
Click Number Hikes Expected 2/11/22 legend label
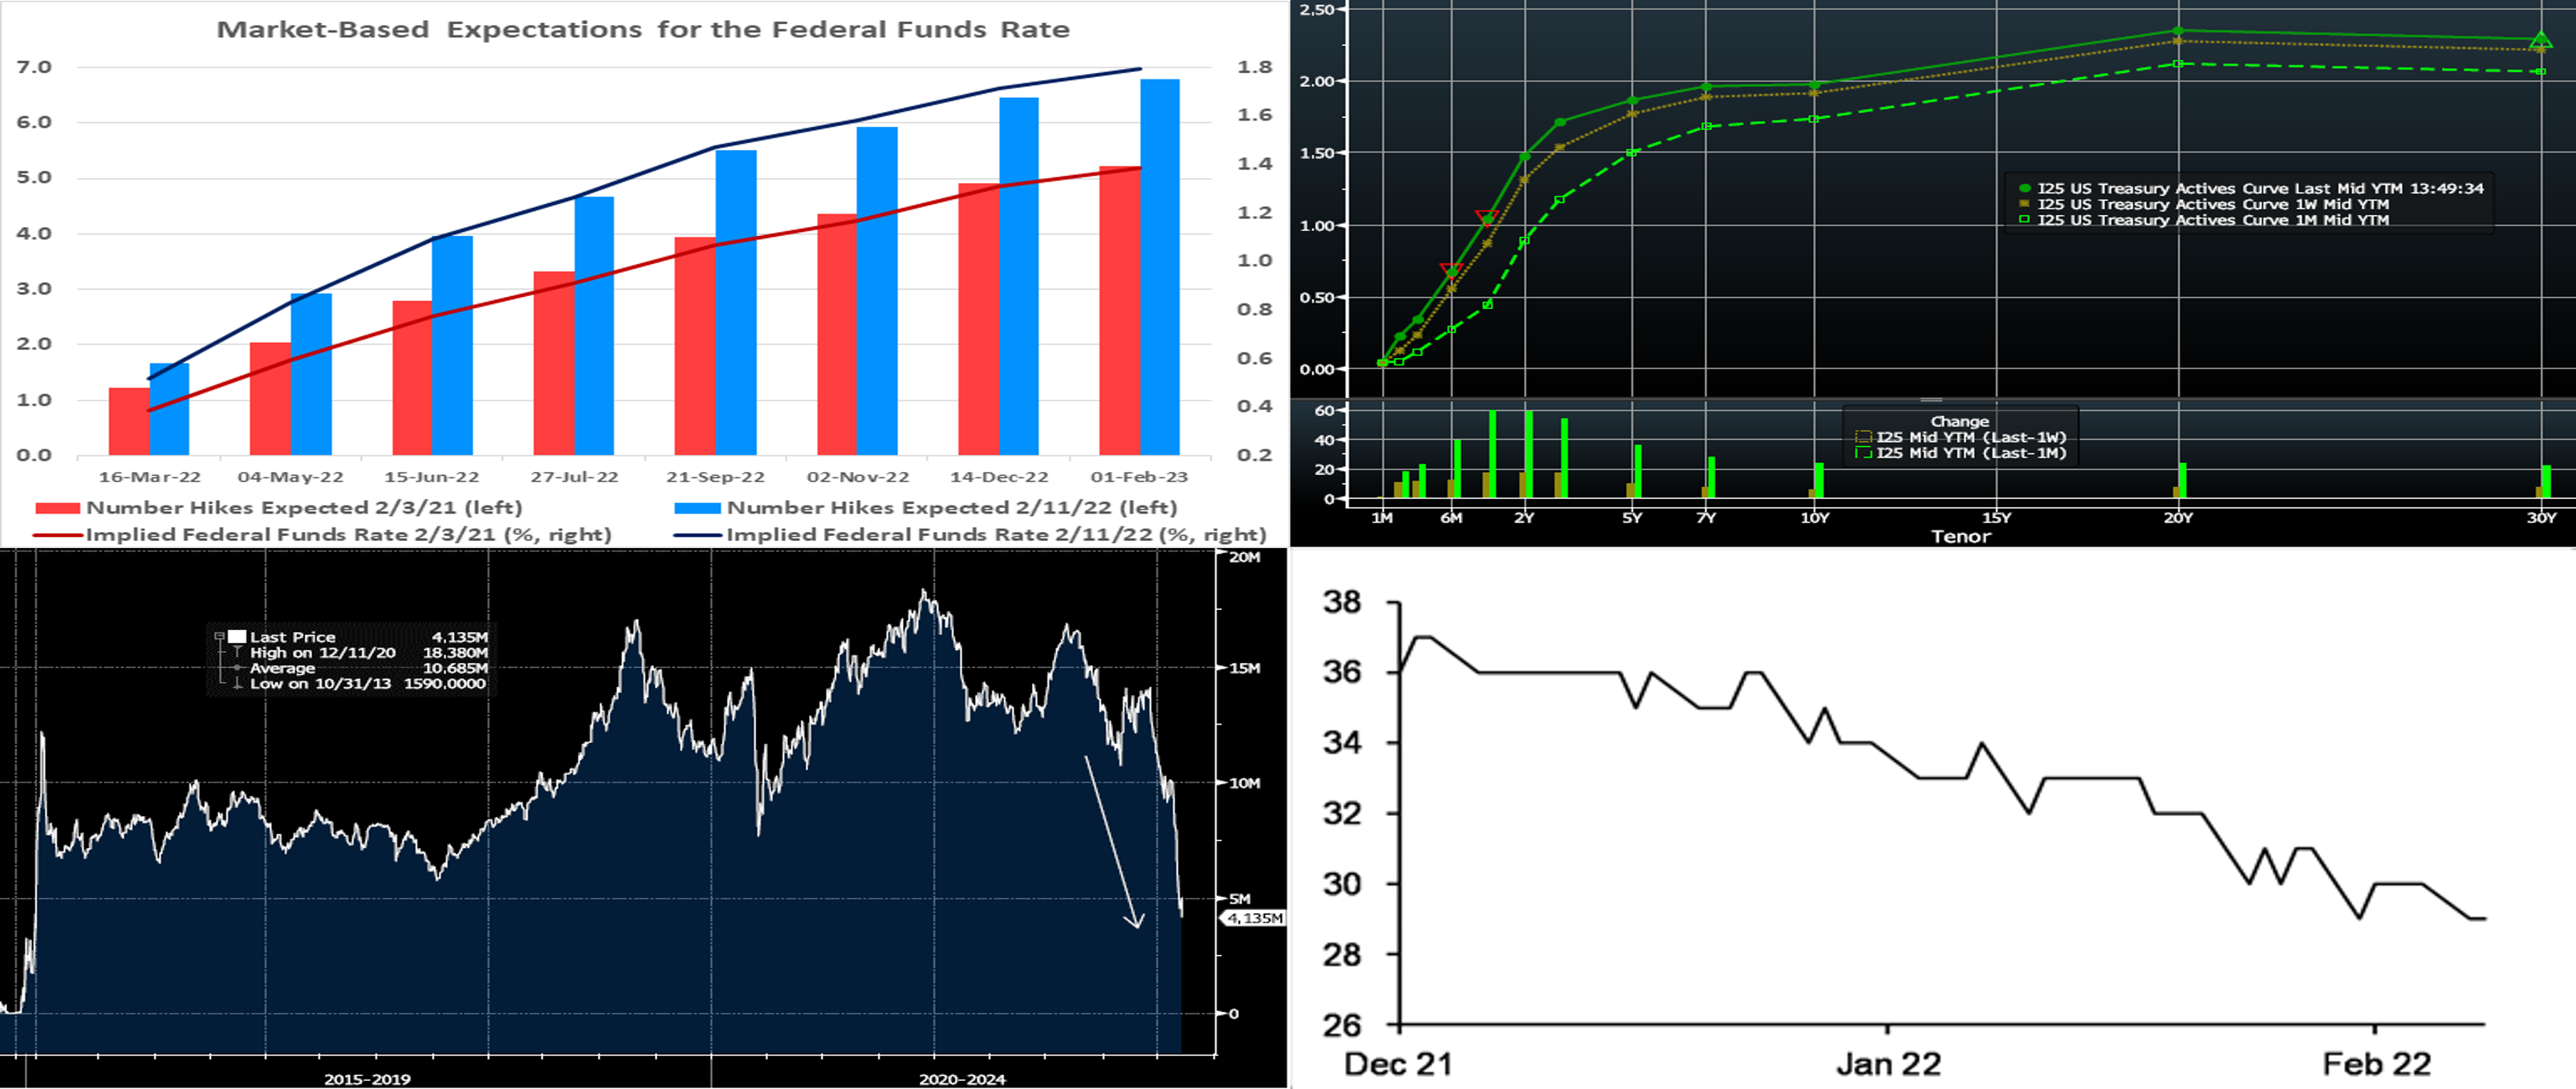pyautogui.click(x=951, y=508)
